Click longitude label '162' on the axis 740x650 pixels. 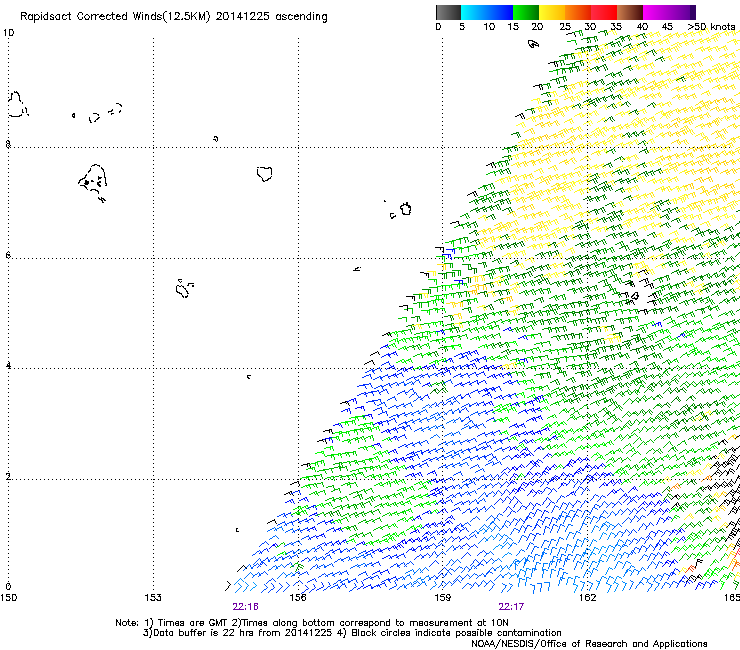[x=587, y=598]
